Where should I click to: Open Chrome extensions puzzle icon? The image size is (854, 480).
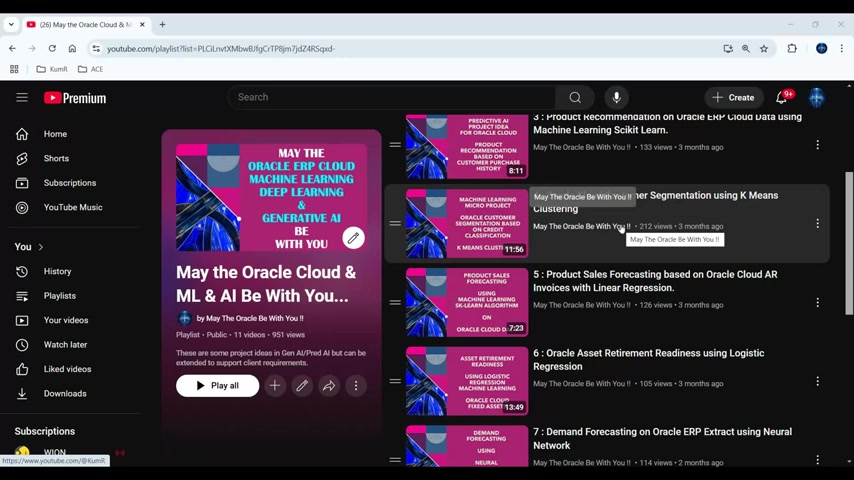click(x=792, y=48)
